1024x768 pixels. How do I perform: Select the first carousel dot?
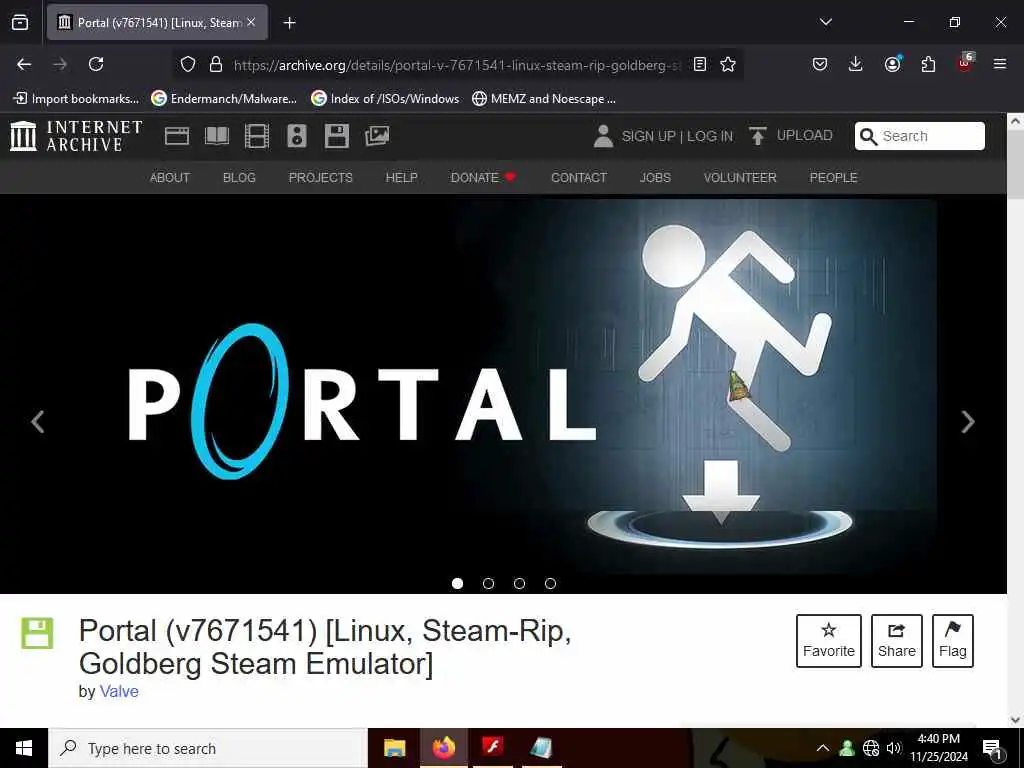click(x=457, y=583)
